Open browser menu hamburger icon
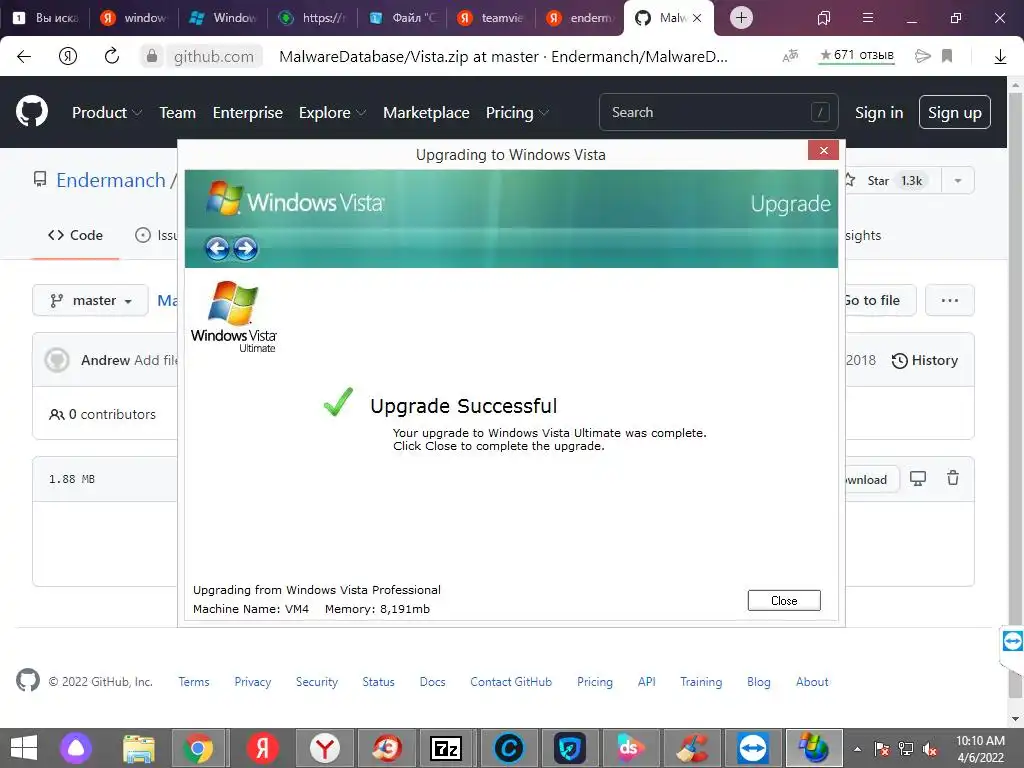The height and width of the screenshot is (768, 1024). tap(868, 18)
